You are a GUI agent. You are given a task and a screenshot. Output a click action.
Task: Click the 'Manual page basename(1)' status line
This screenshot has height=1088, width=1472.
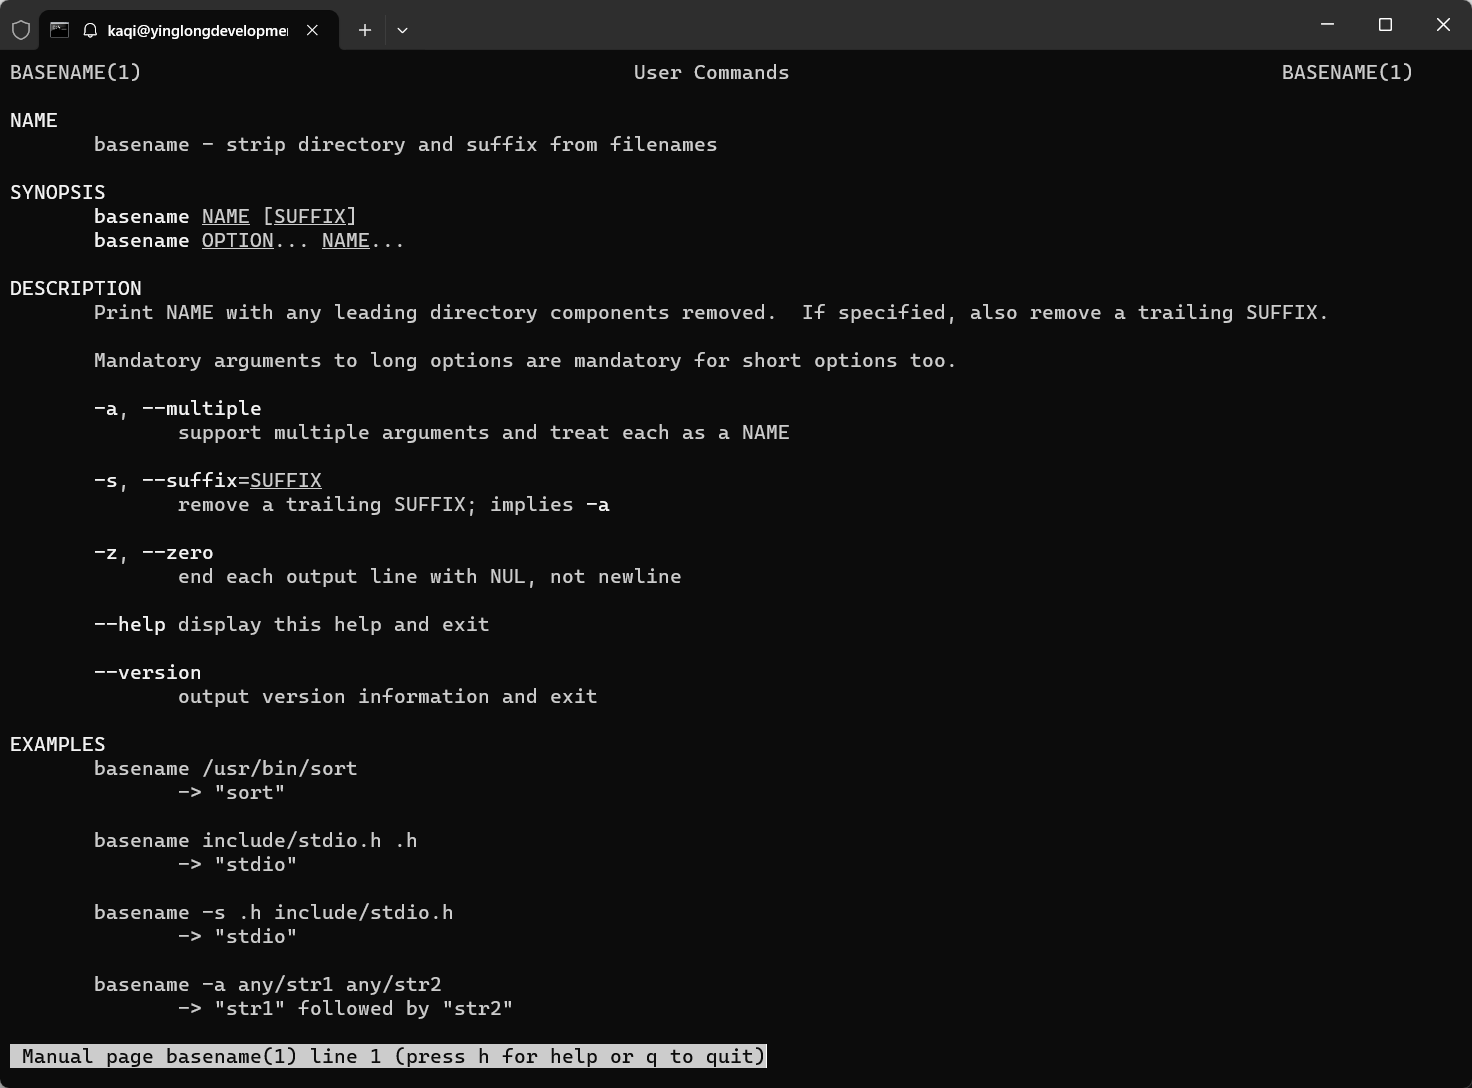click(389, 1056)
